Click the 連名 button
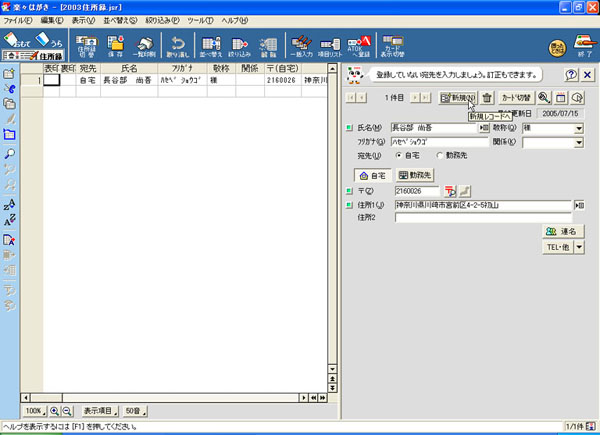The image size is (600, 435). pyautogui.click(x=563, y=231)
